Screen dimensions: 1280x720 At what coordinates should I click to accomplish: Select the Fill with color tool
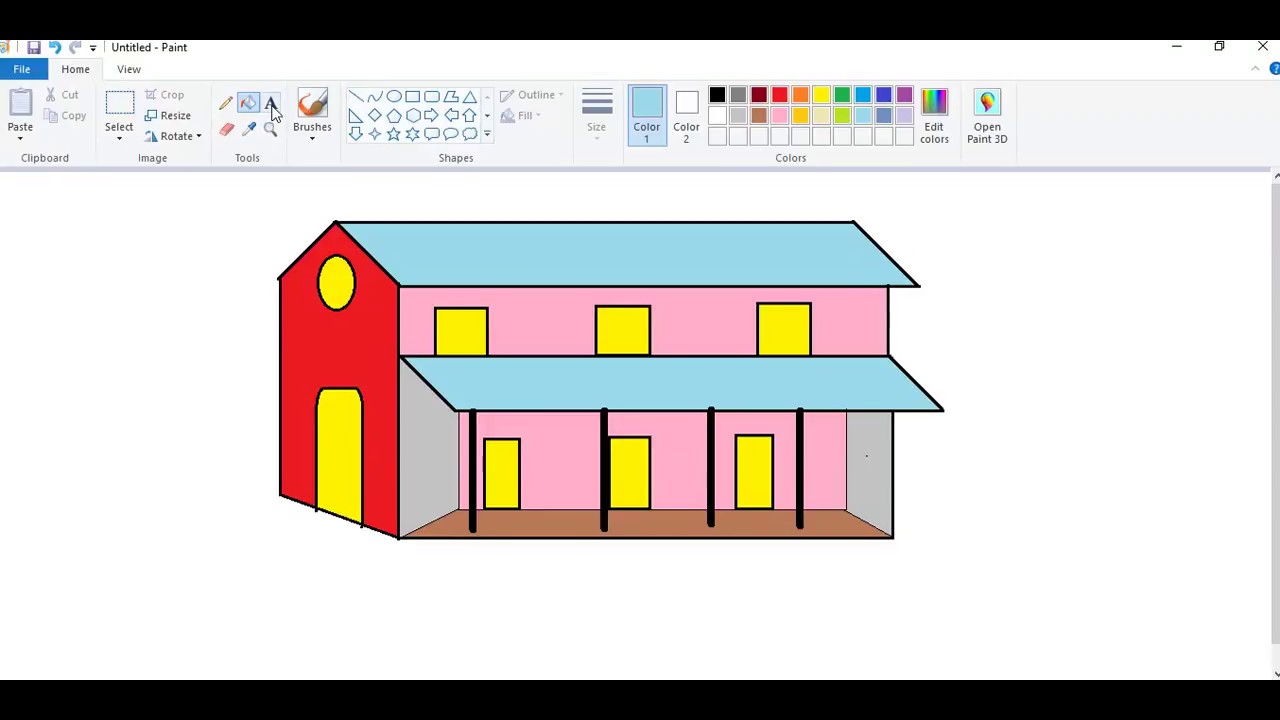[x=248, y=103]
